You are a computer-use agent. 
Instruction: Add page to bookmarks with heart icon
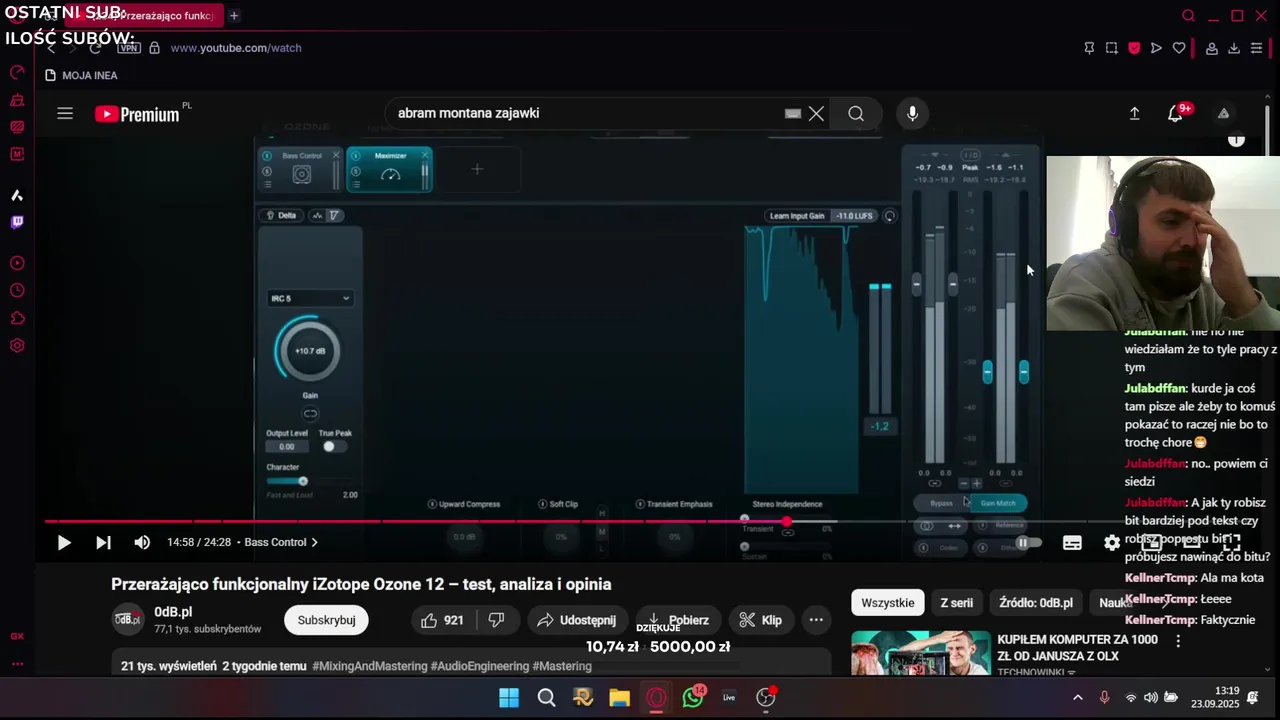point(1179,47)
